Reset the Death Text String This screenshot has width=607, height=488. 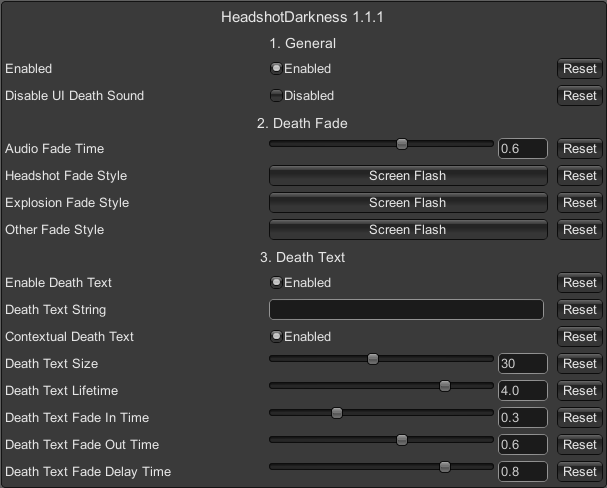point(579,310)
